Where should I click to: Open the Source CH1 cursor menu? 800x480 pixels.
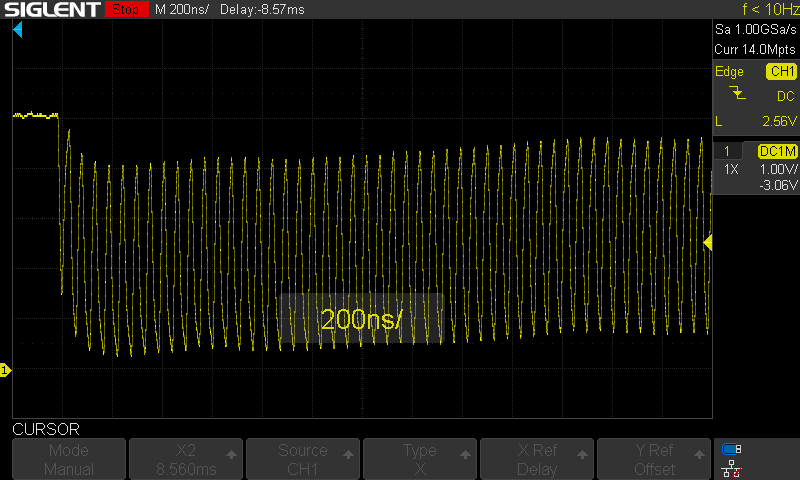pos(303,459)
